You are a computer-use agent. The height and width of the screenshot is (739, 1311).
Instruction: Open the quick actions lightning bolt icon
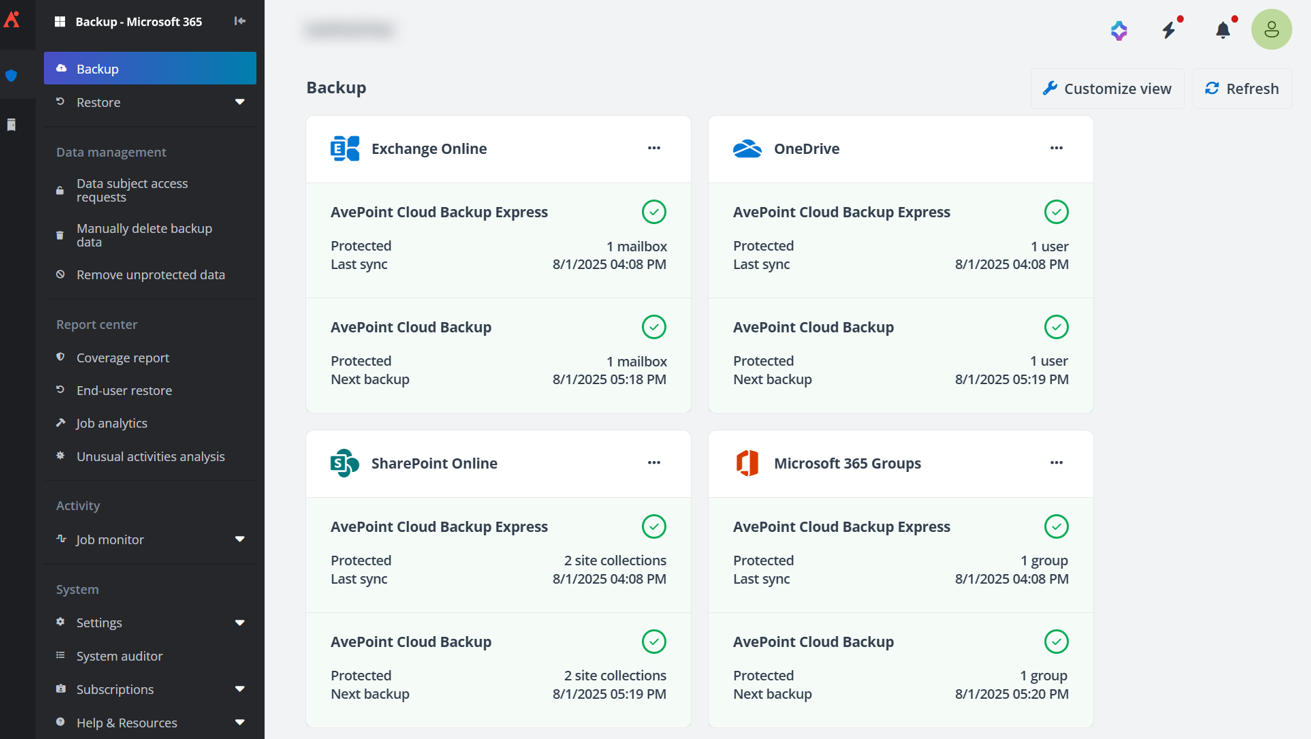tap(1170, 29)
